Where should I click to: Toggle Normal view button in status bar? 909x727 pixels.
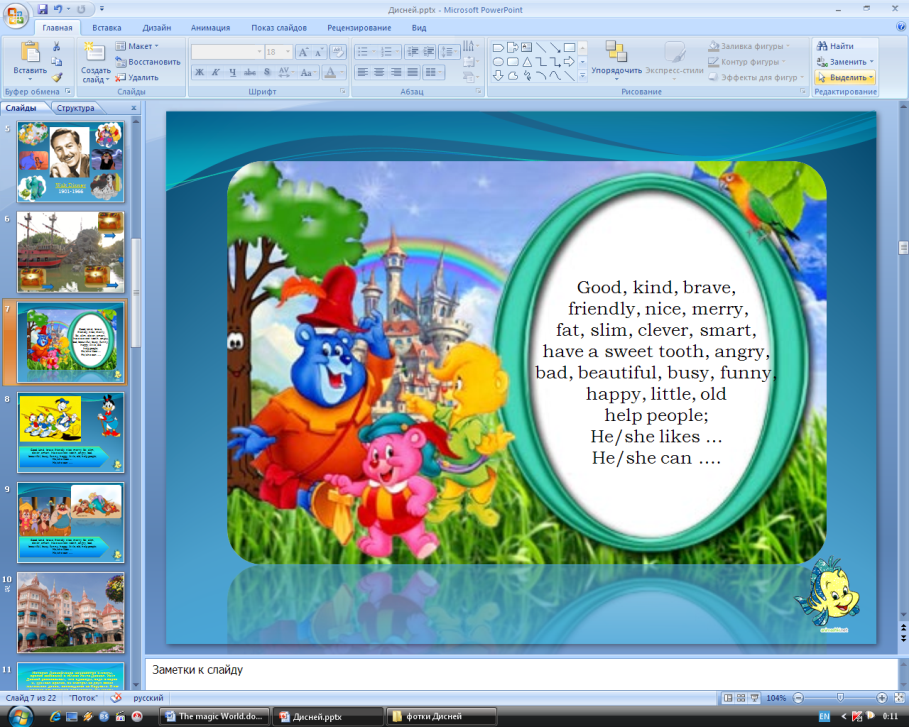728,698
